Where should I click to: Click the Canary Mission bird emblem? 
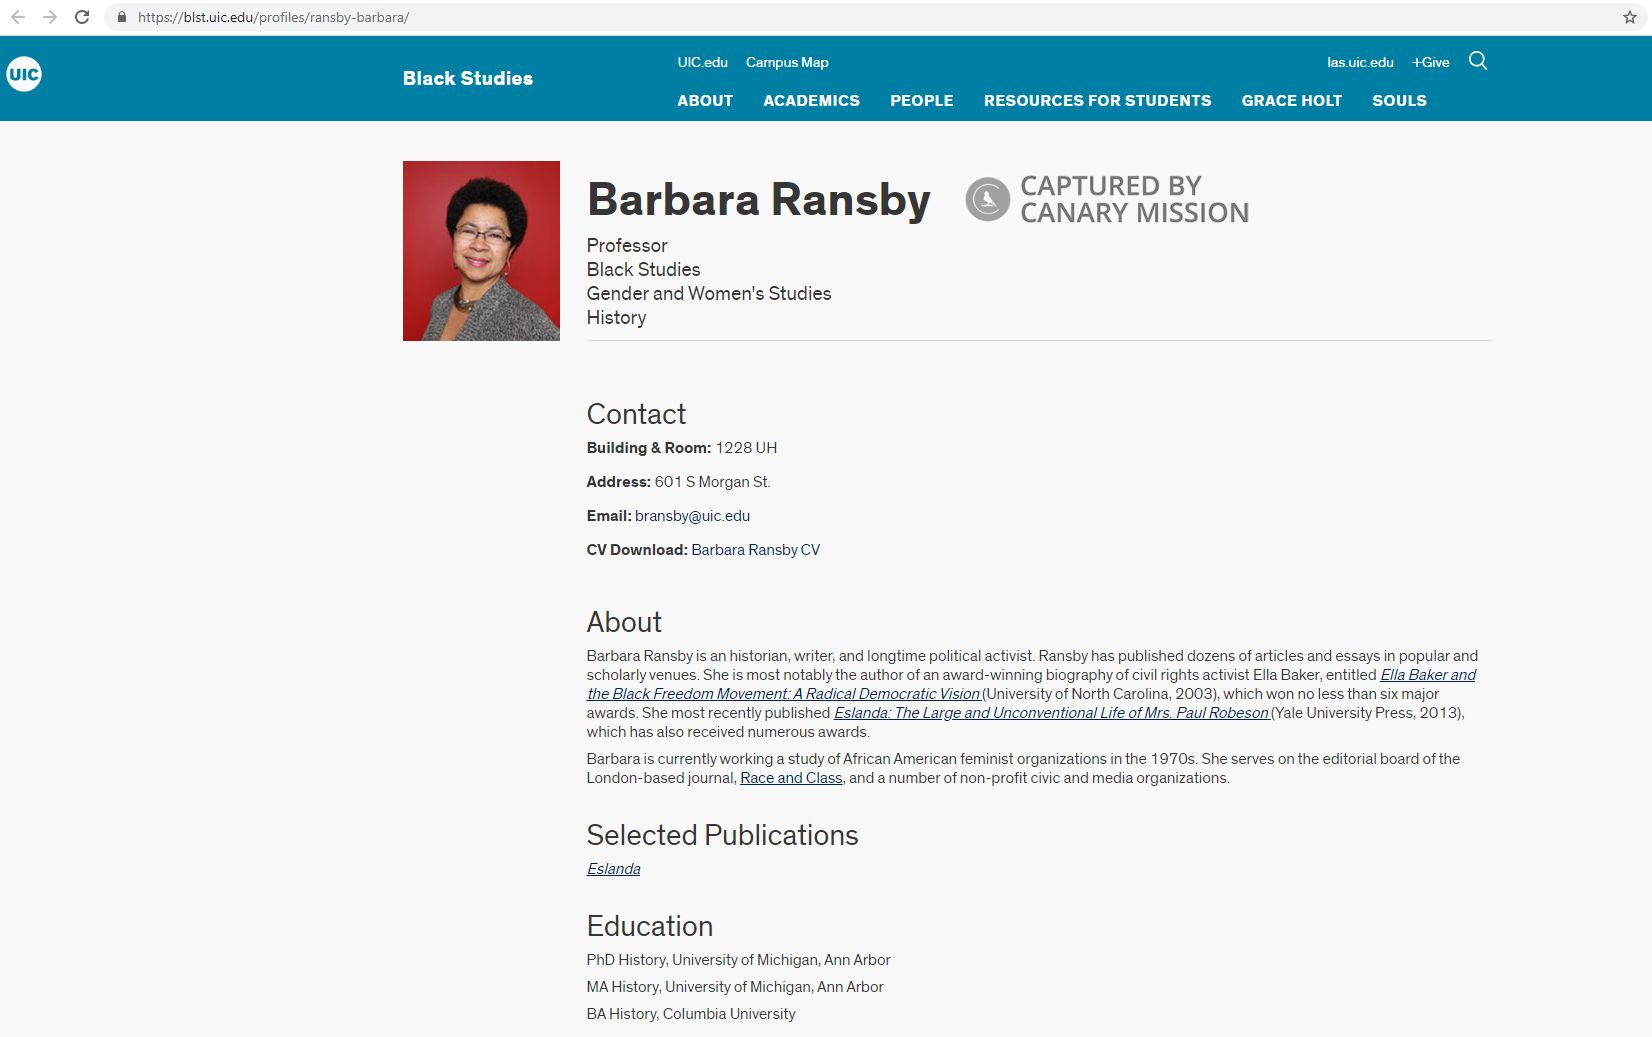point(986,199)
